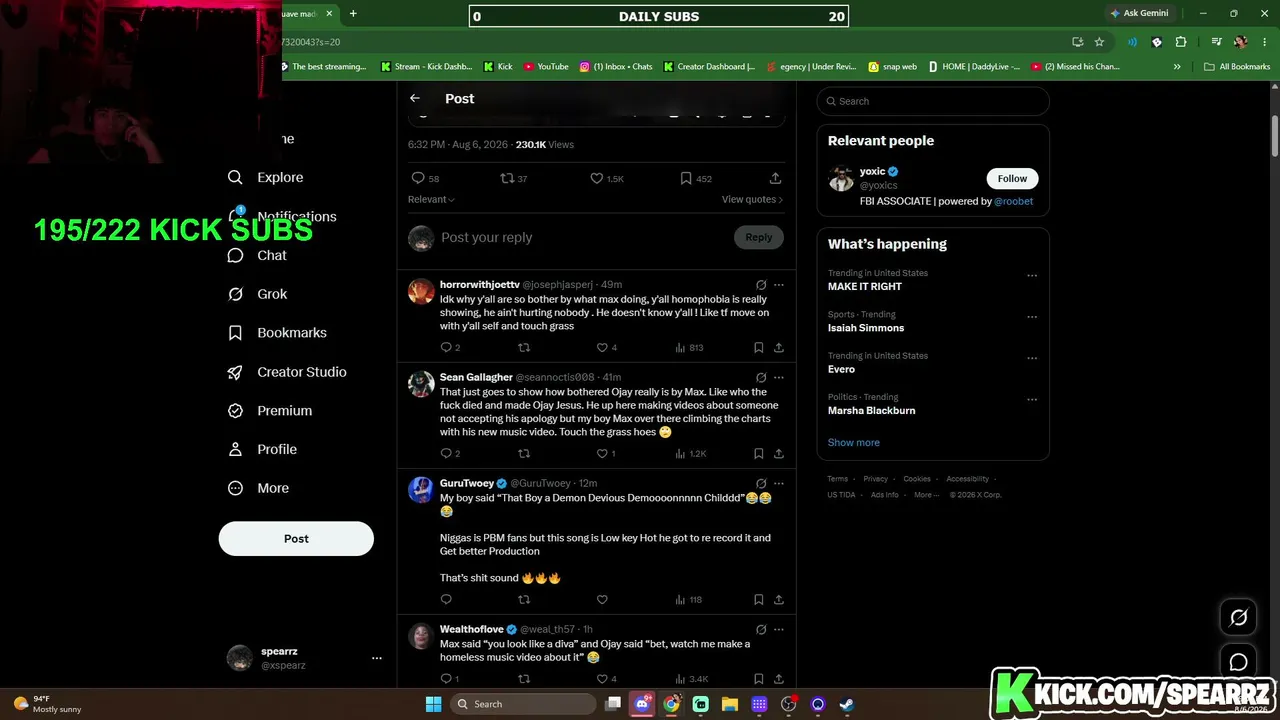Open more options on horrorwithjoettv's reply
The height and width of the screenshot is (720, 1280).
coord(779,285)
